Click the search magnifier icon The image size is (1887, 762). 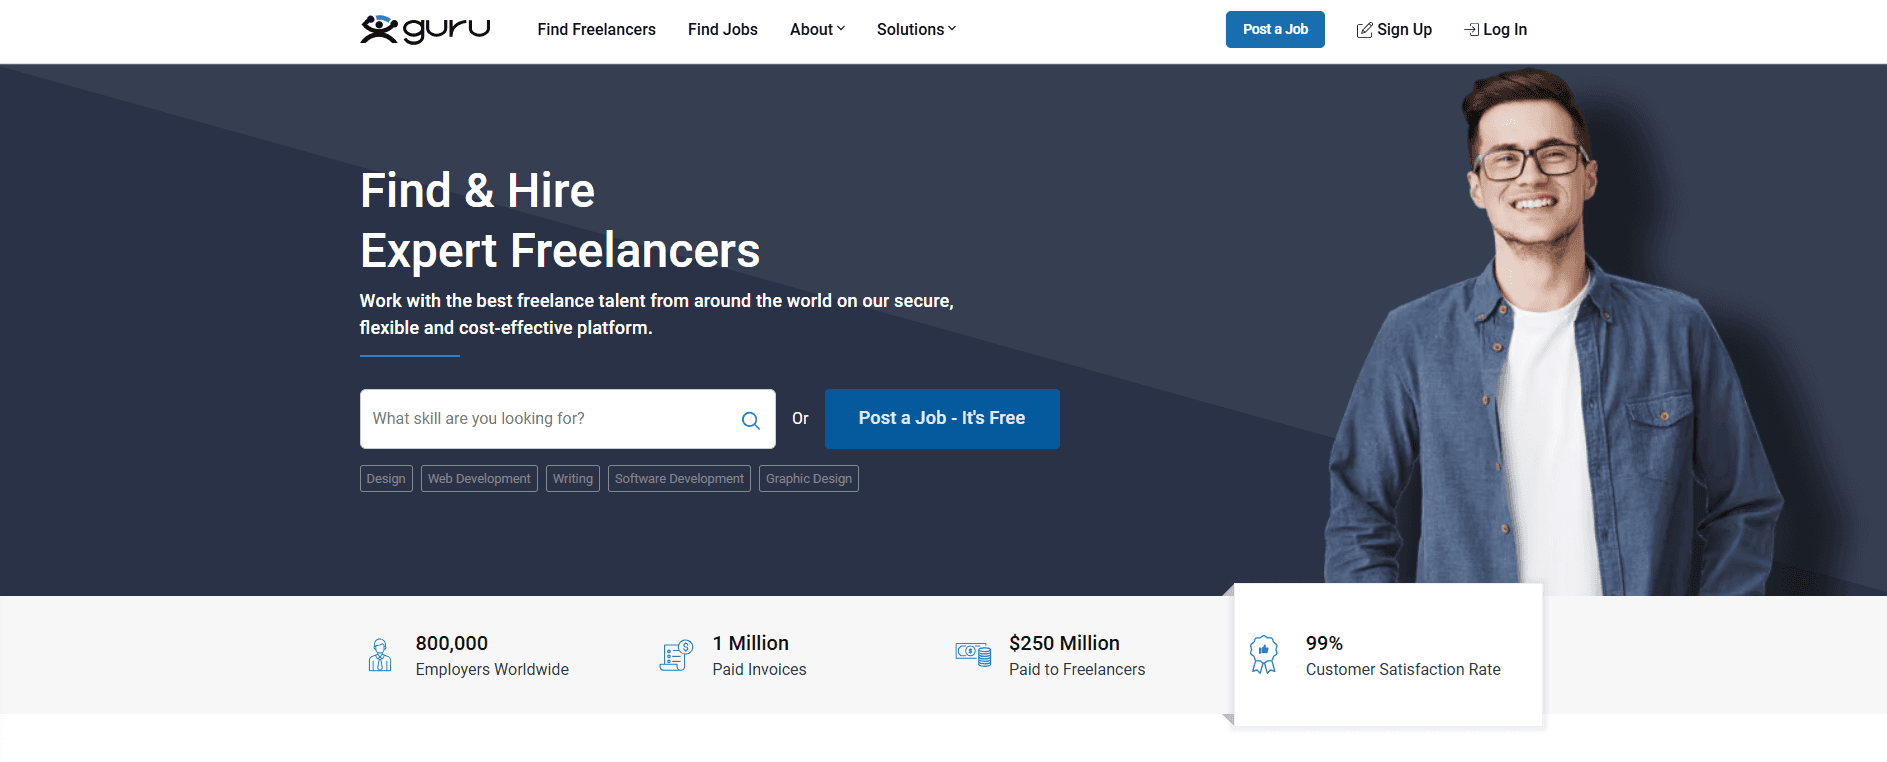pos(750,420)
